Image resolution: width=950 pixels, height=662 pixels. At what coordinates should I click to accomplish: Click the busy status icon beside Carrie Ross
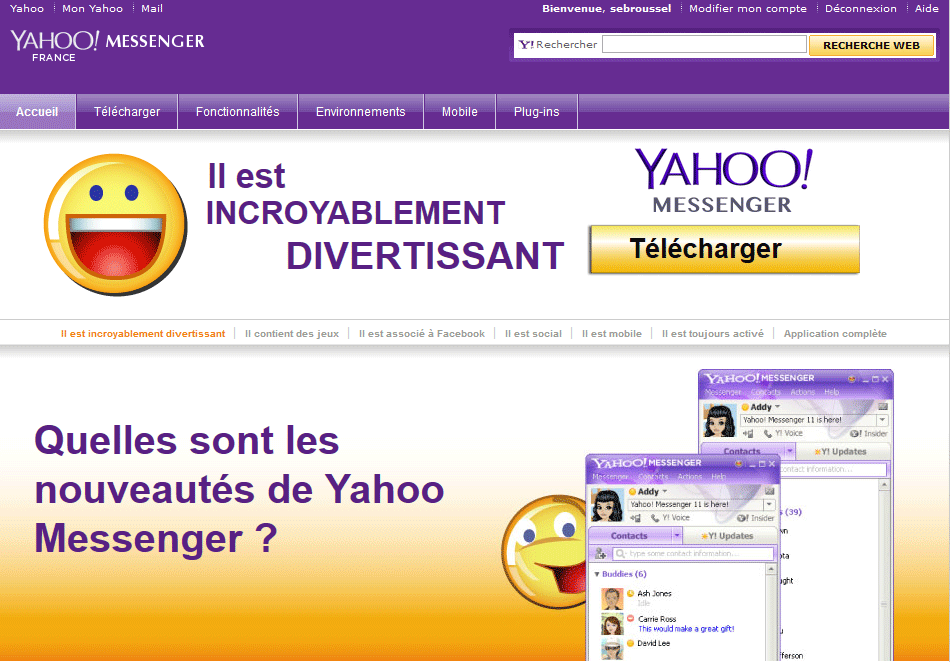tap(630, 618)
